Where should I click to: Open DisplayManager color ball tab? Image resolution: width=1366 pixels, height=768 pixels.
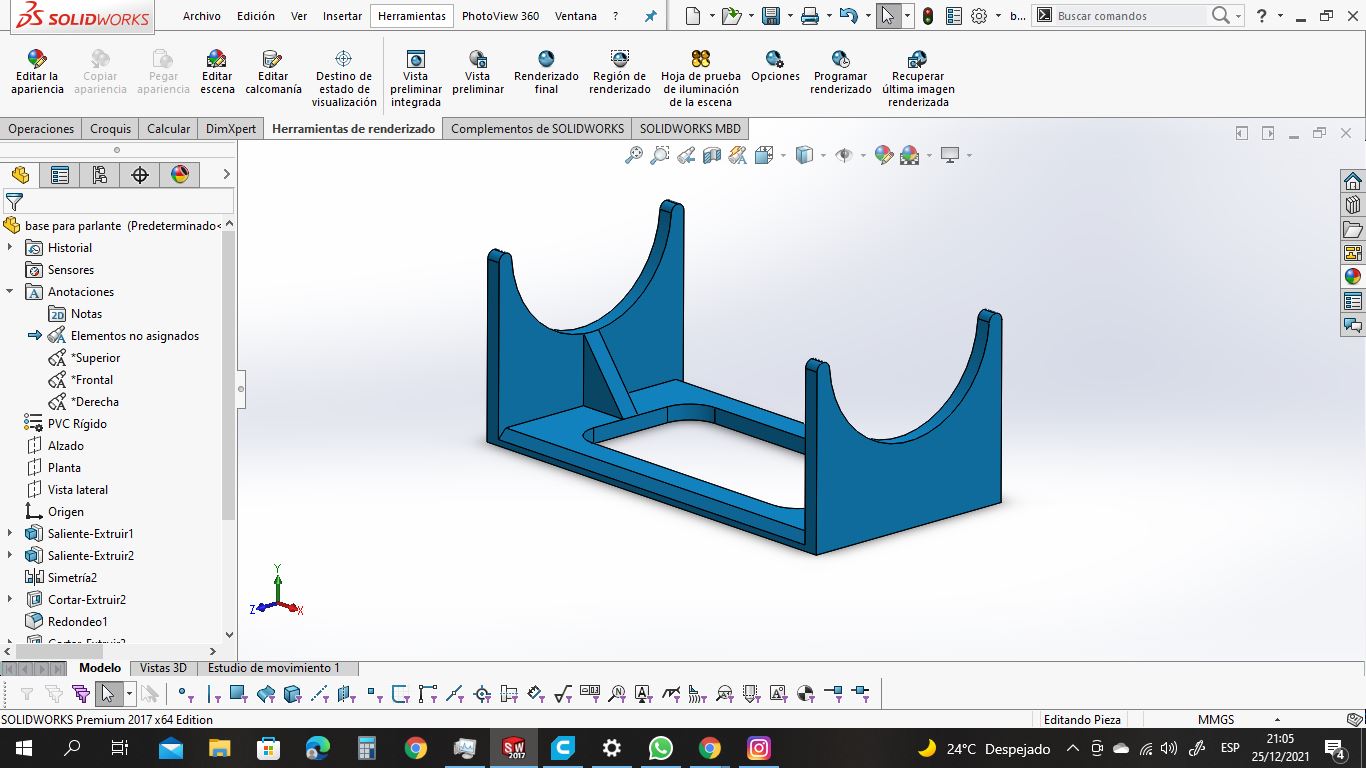pyautogui.click(x=180, y=175)
